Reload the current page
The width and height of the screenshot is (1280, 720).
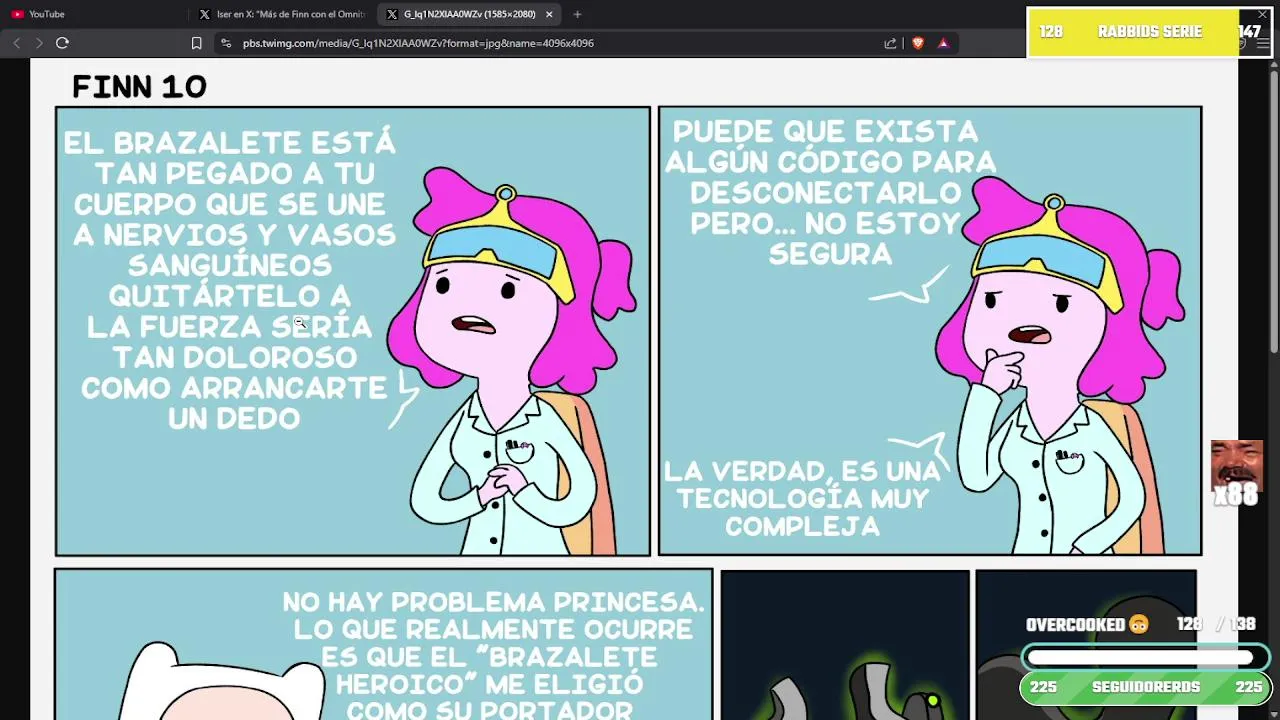click(62, 43)
